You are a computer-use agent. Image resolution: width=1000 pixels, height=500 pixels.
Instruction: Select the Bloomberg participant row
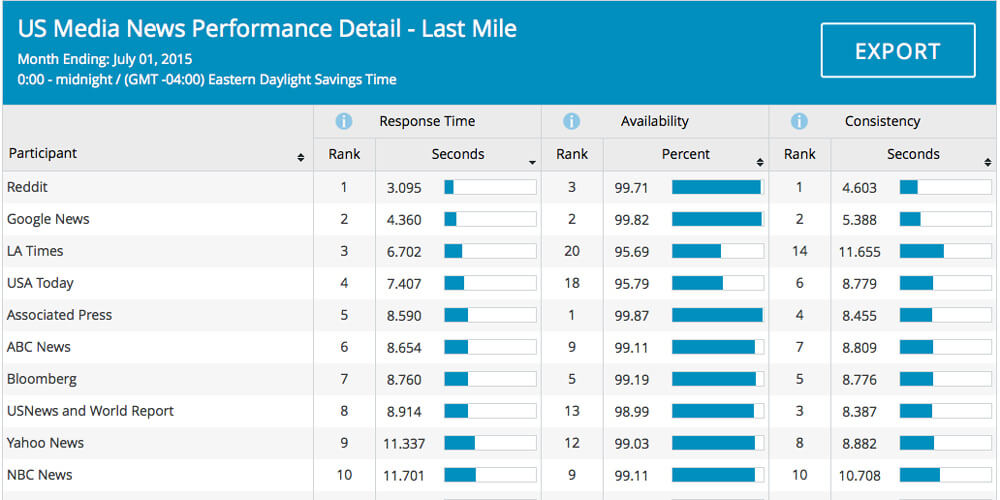coord(500,379)
